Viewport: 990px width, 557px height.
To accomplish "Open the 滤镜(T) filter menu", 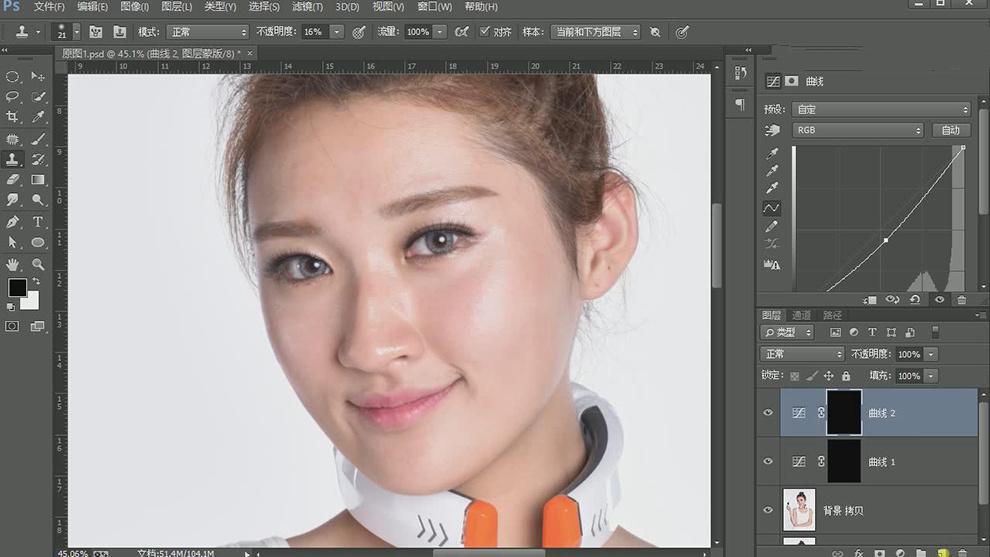I will tap(307, 7).
